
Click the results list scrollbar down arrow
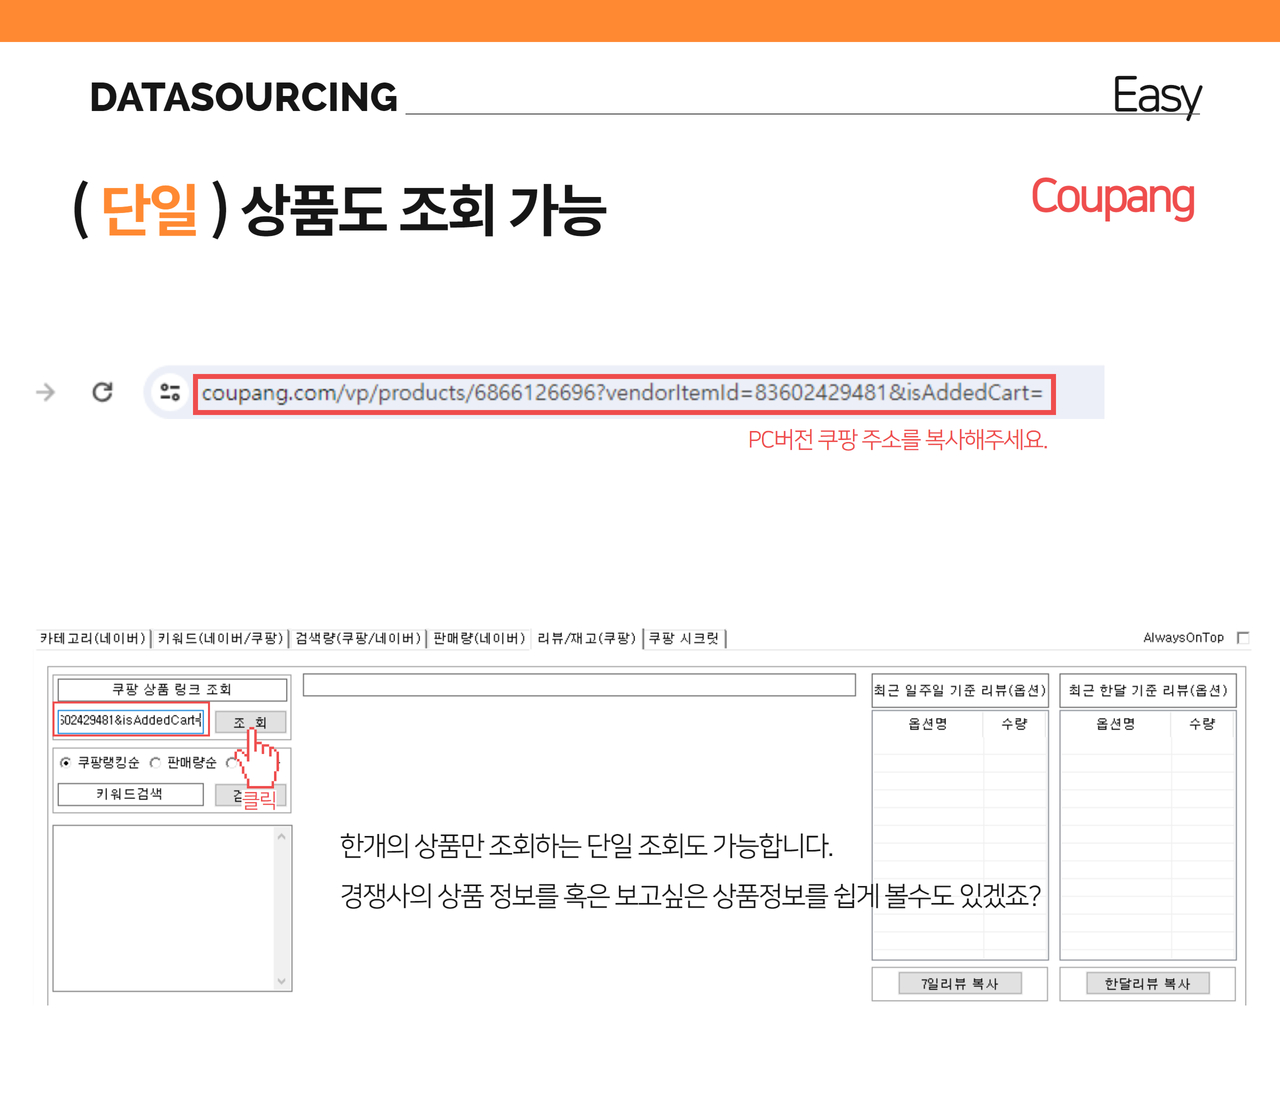click(x=282, y=981)
